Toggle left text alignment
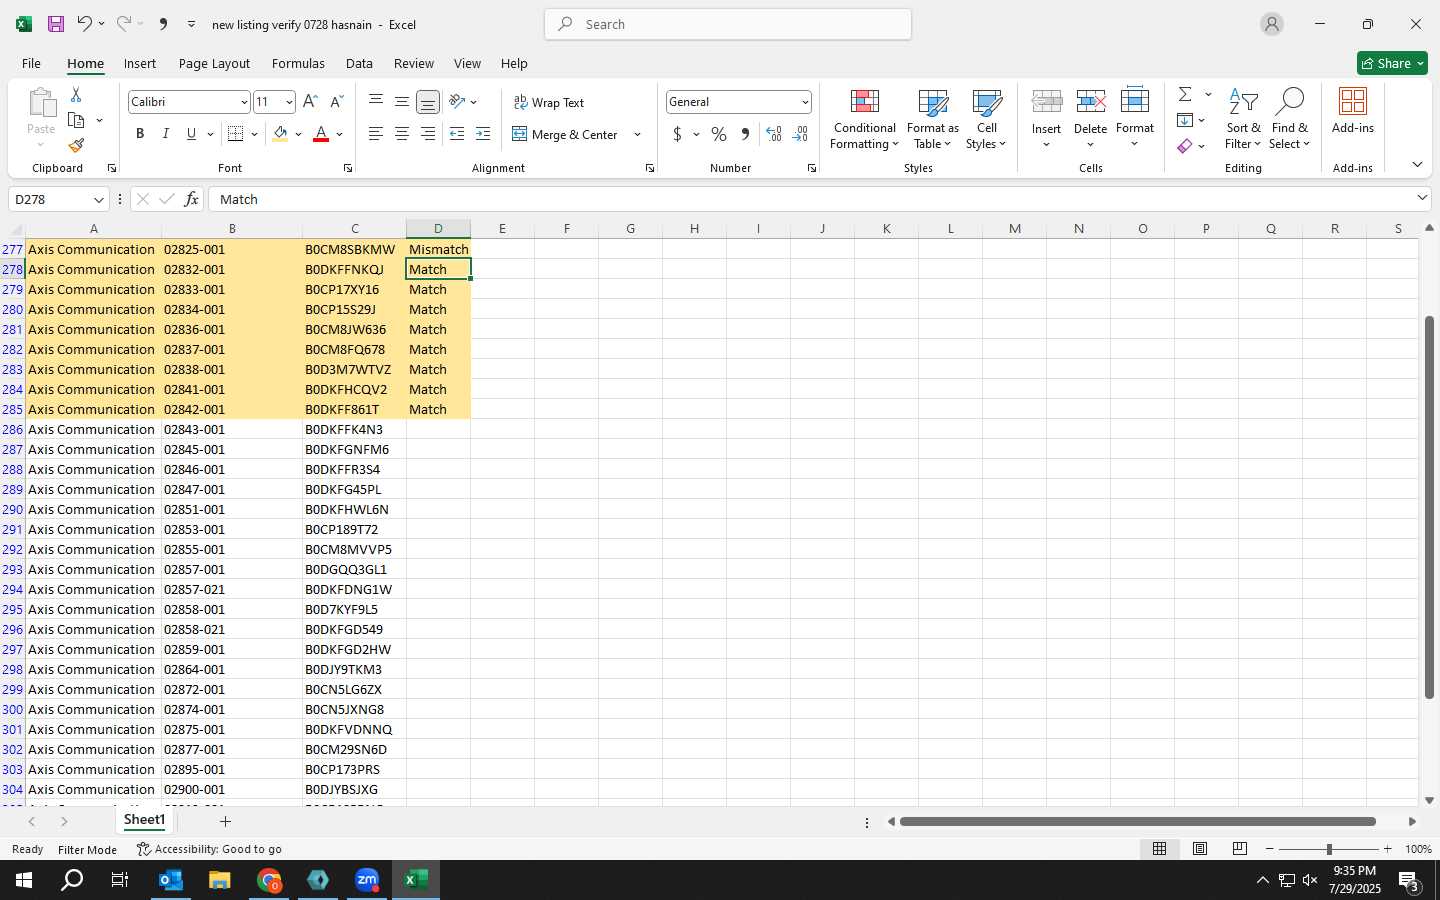1440x900 pixels. [376, 134]
